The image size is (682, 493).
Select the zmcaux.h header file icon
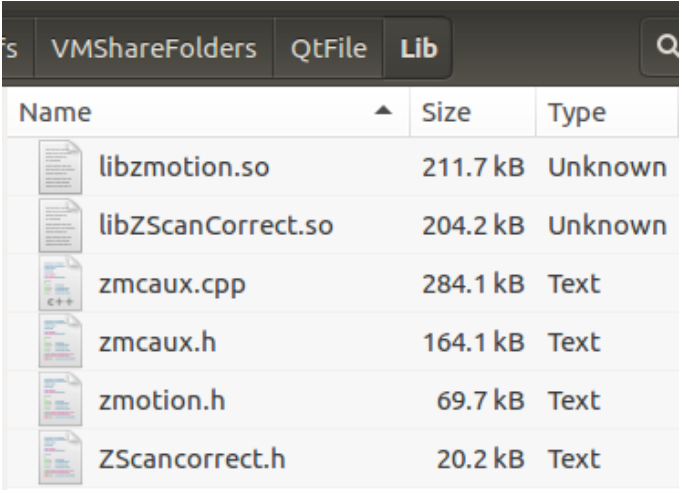coord(60,342)
